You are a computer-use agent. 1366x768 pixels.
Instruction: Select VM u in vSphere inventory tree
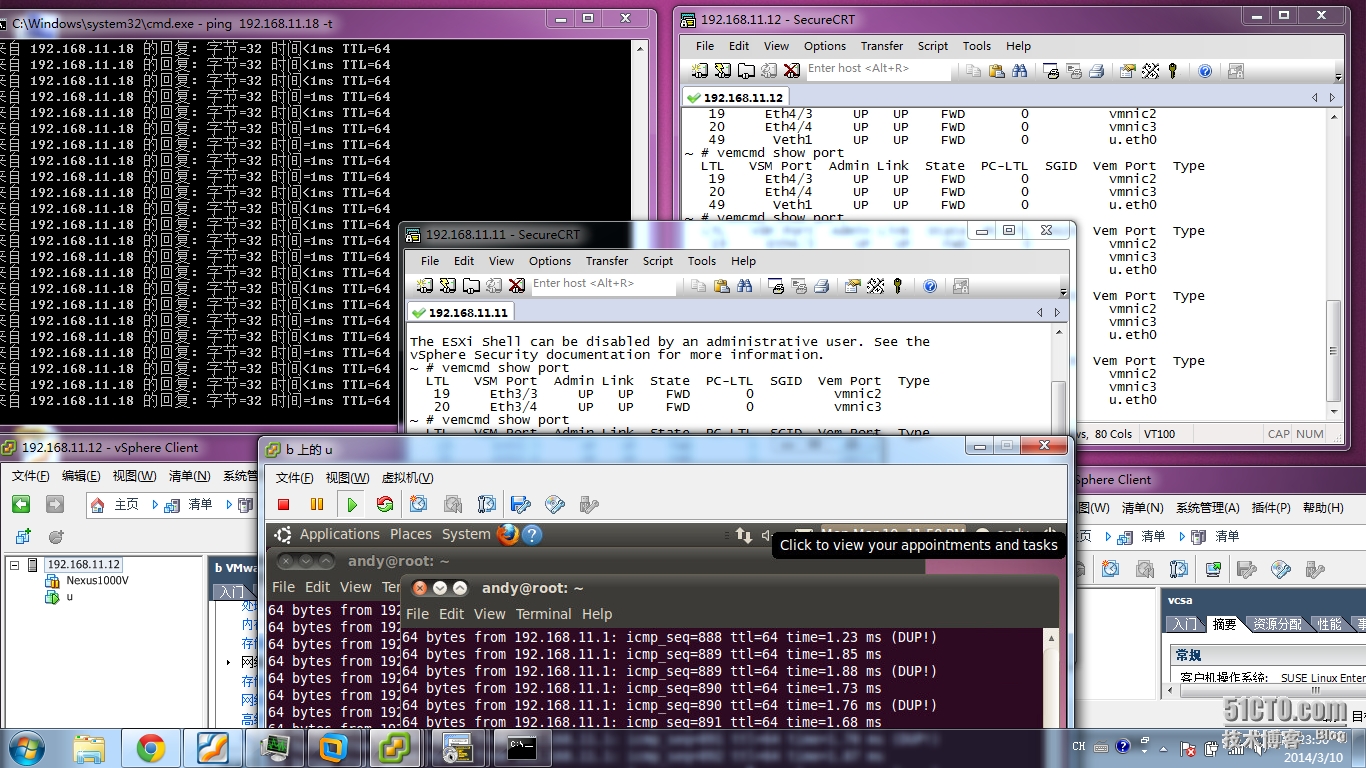[69, 597]
